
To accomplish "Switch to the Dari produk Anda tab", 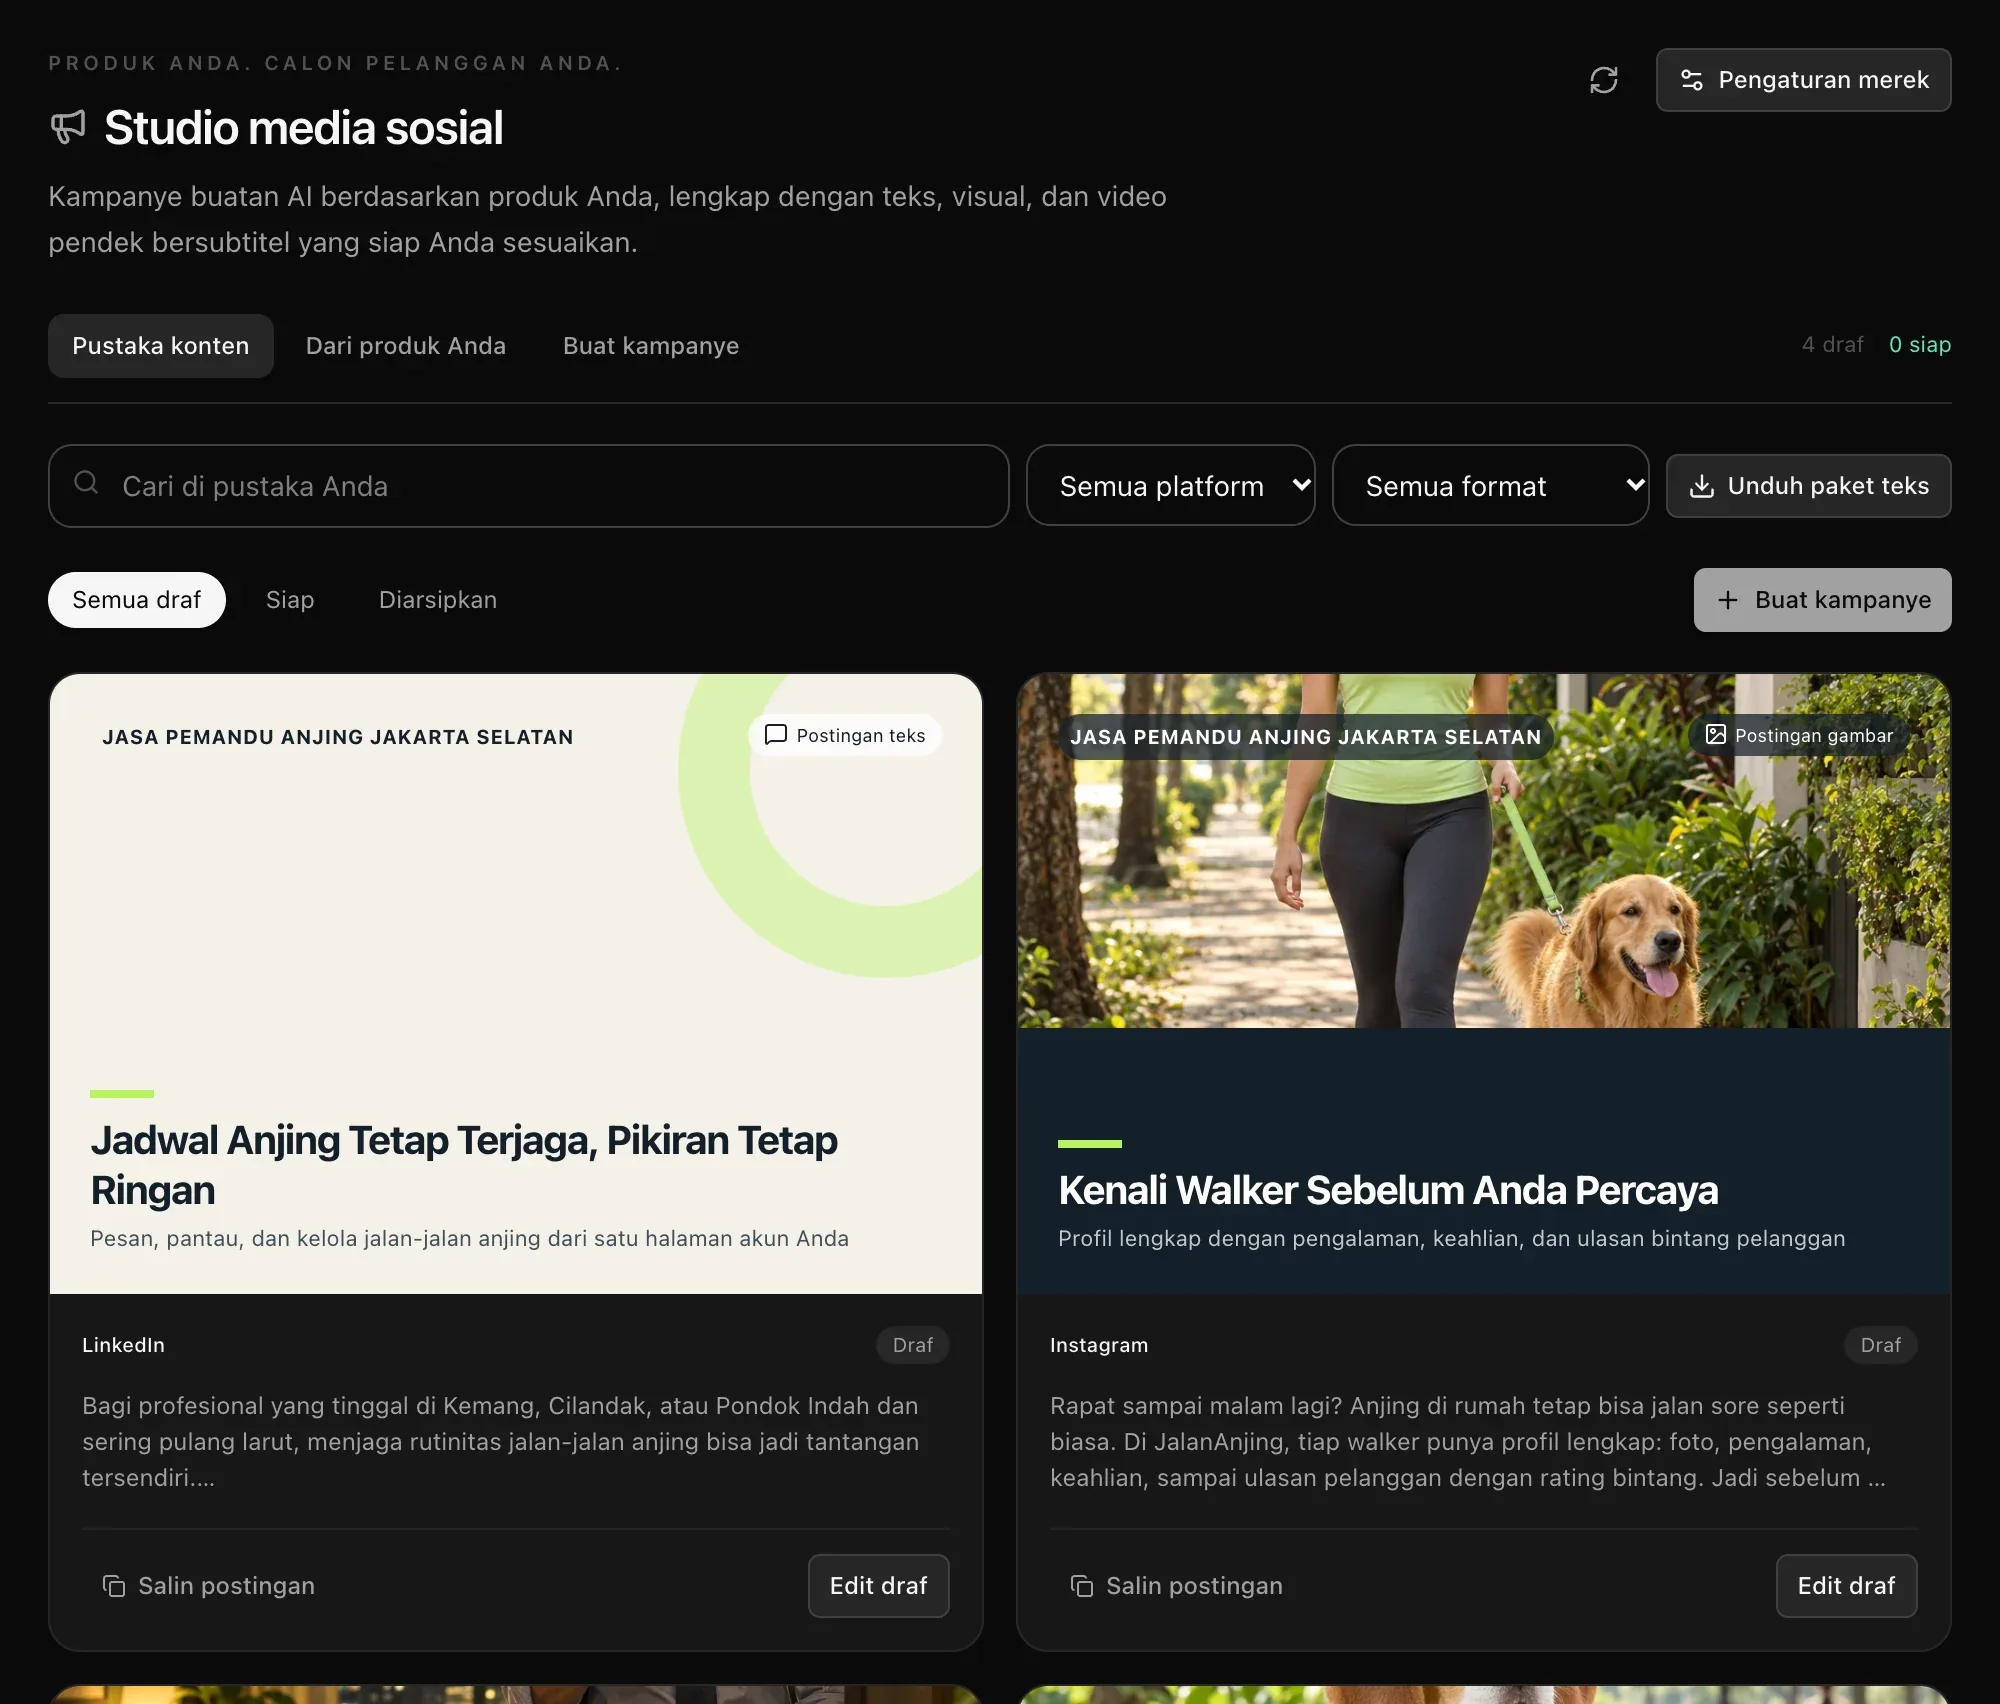I will 405,346.
